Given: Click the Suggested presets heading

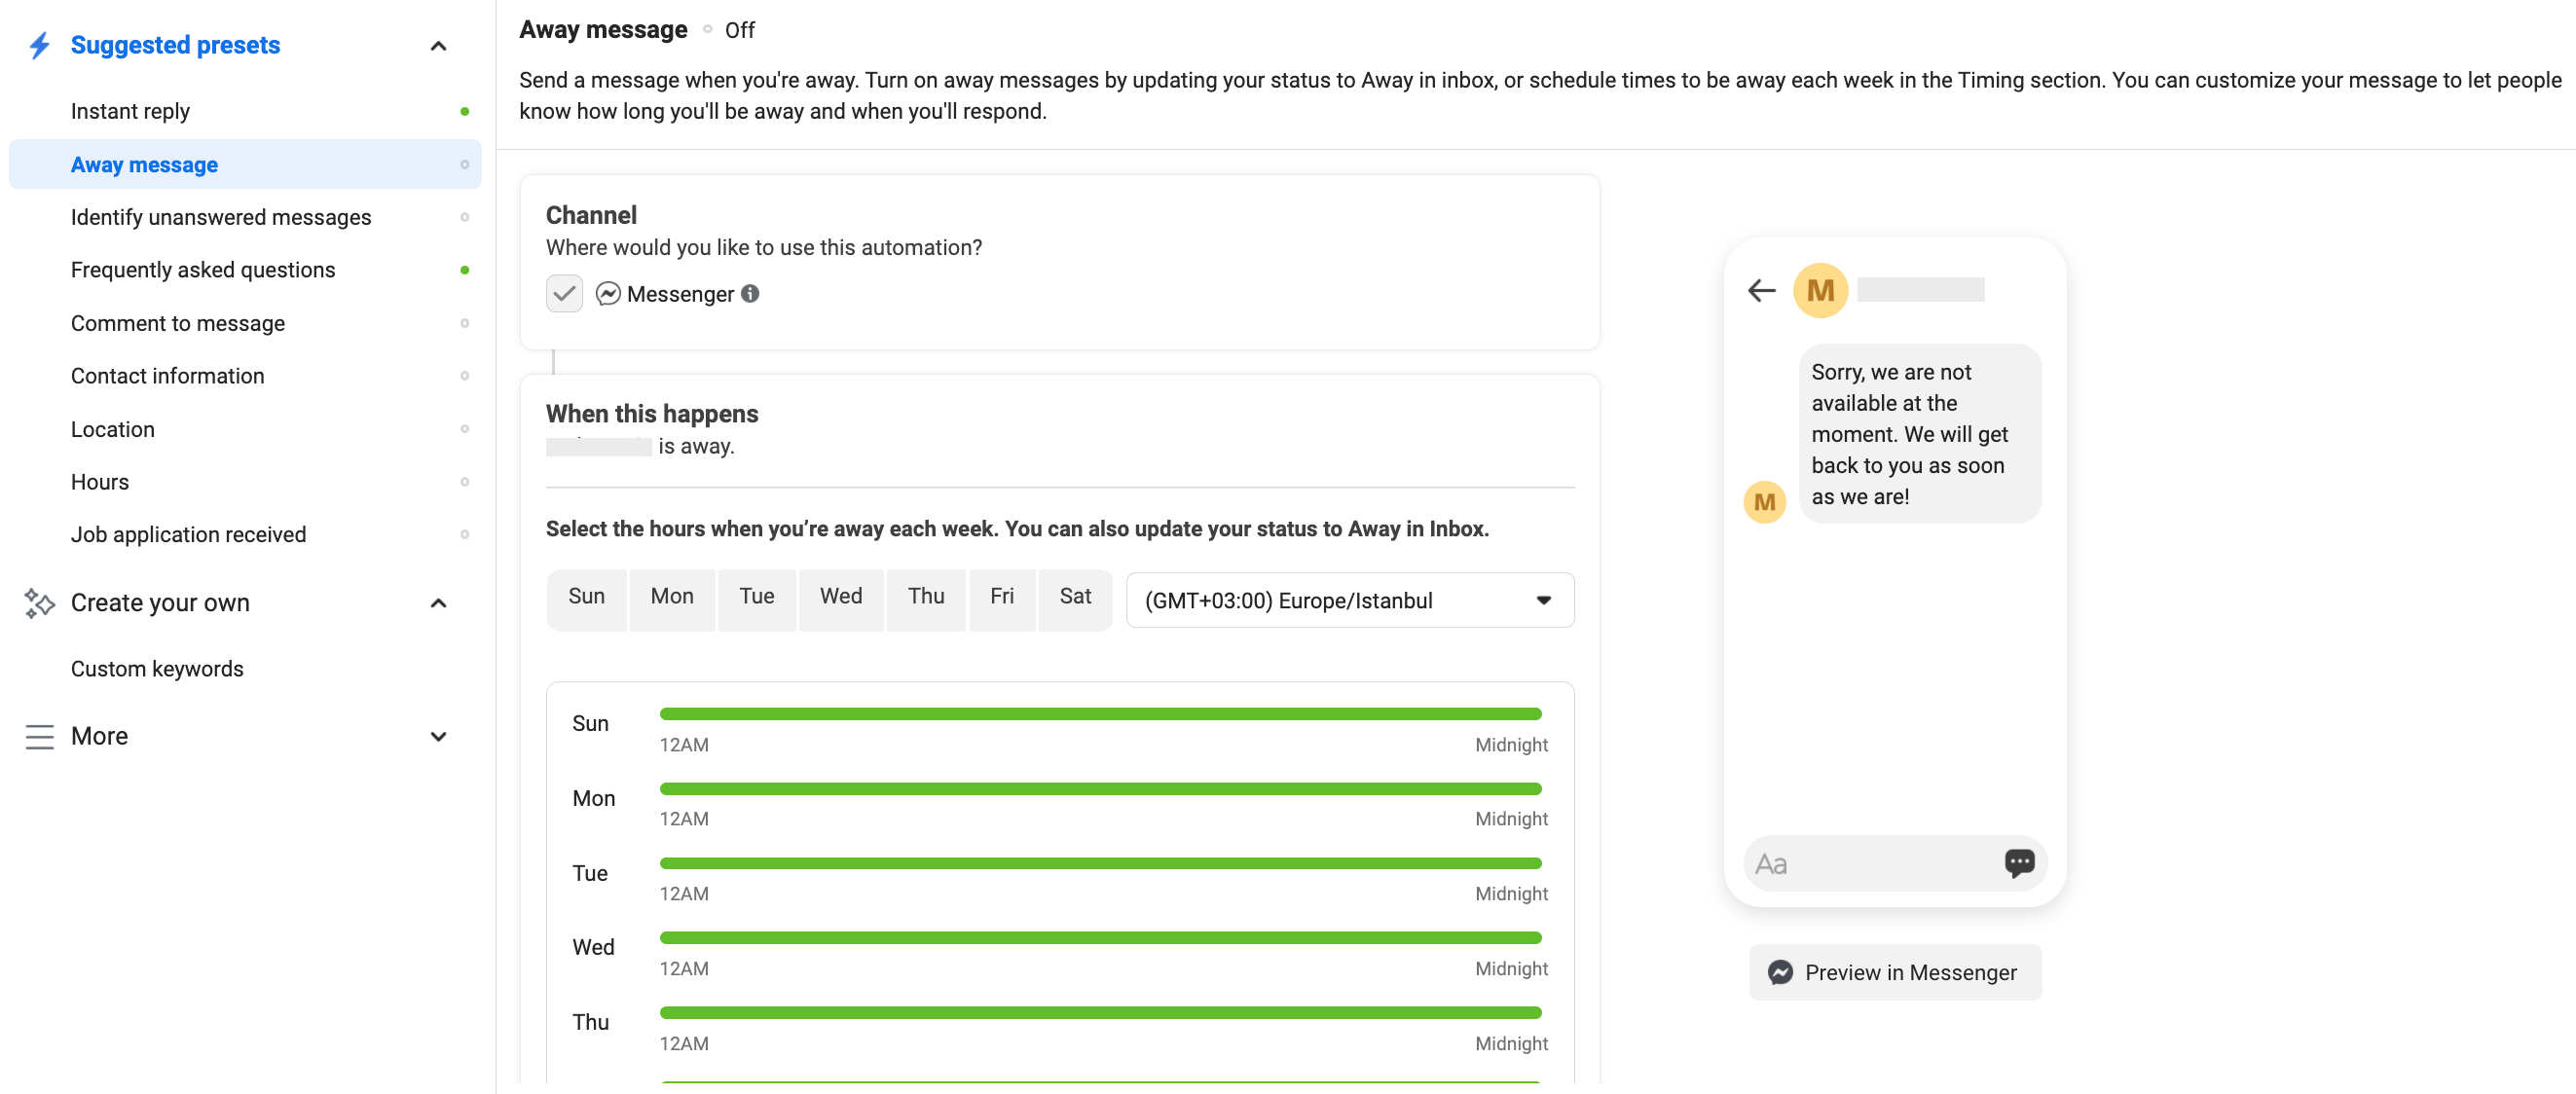Looking at the screenshot, I should point(175,45).
